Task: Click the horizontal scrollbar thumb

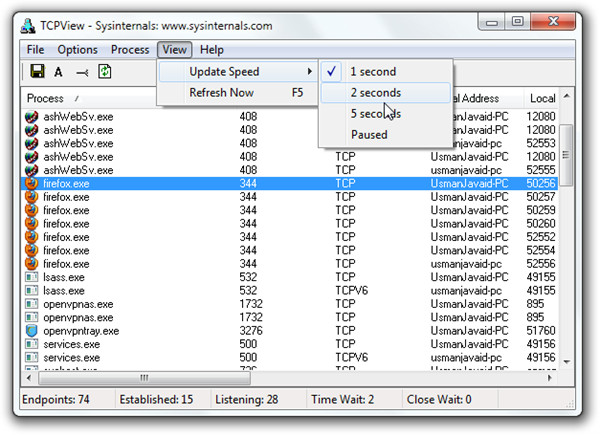Action: pos(144,378)
